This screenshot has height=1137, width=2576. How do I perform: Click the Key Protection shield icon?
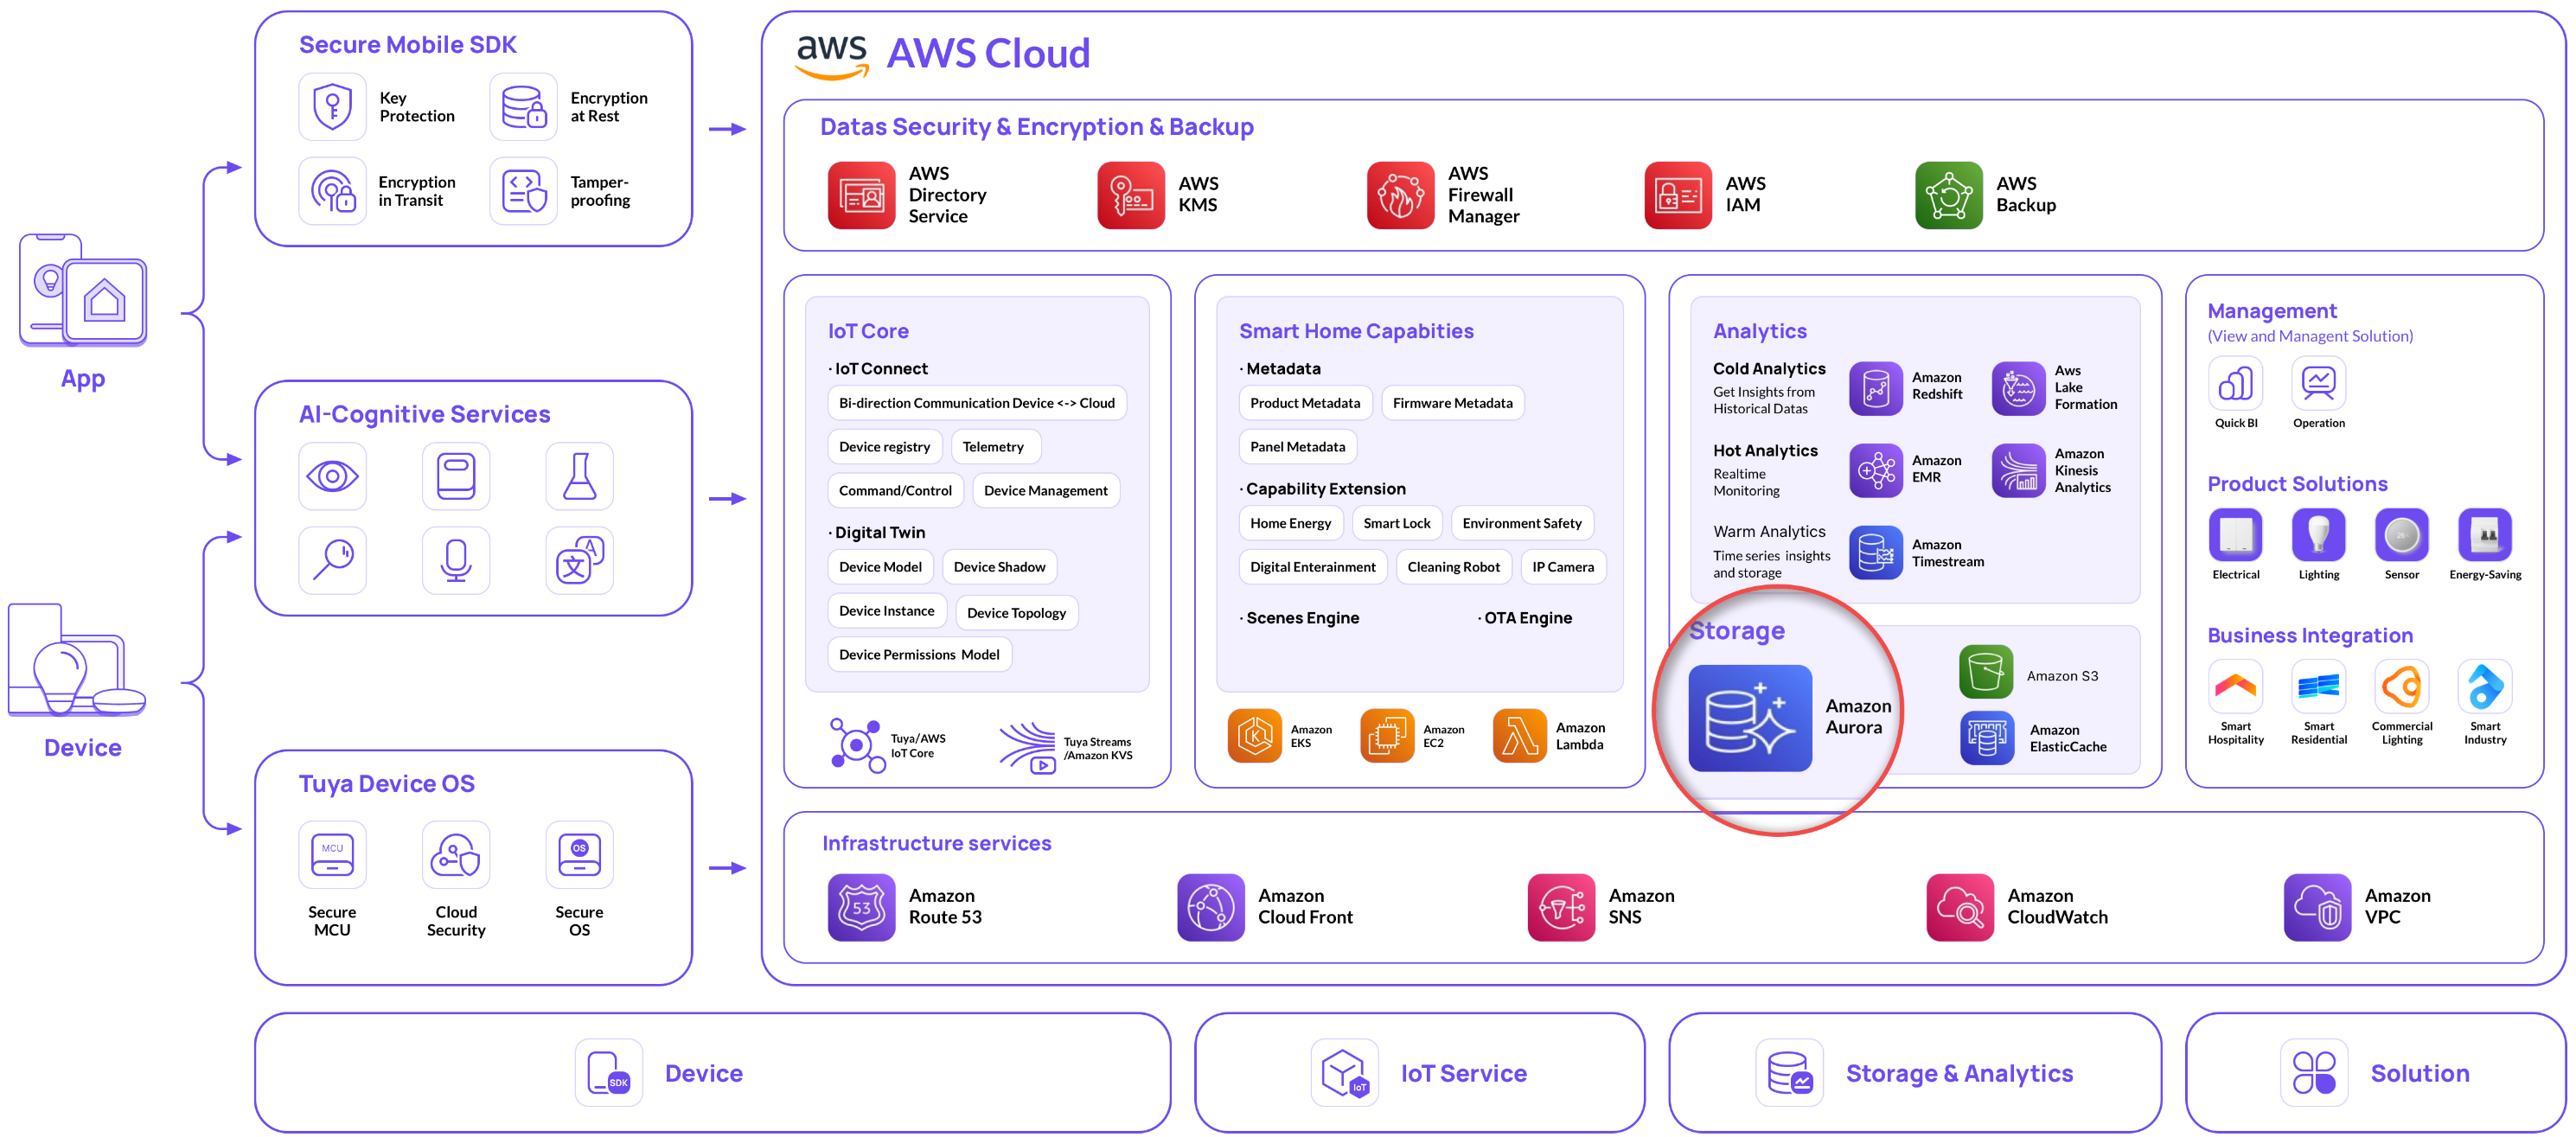332,106
